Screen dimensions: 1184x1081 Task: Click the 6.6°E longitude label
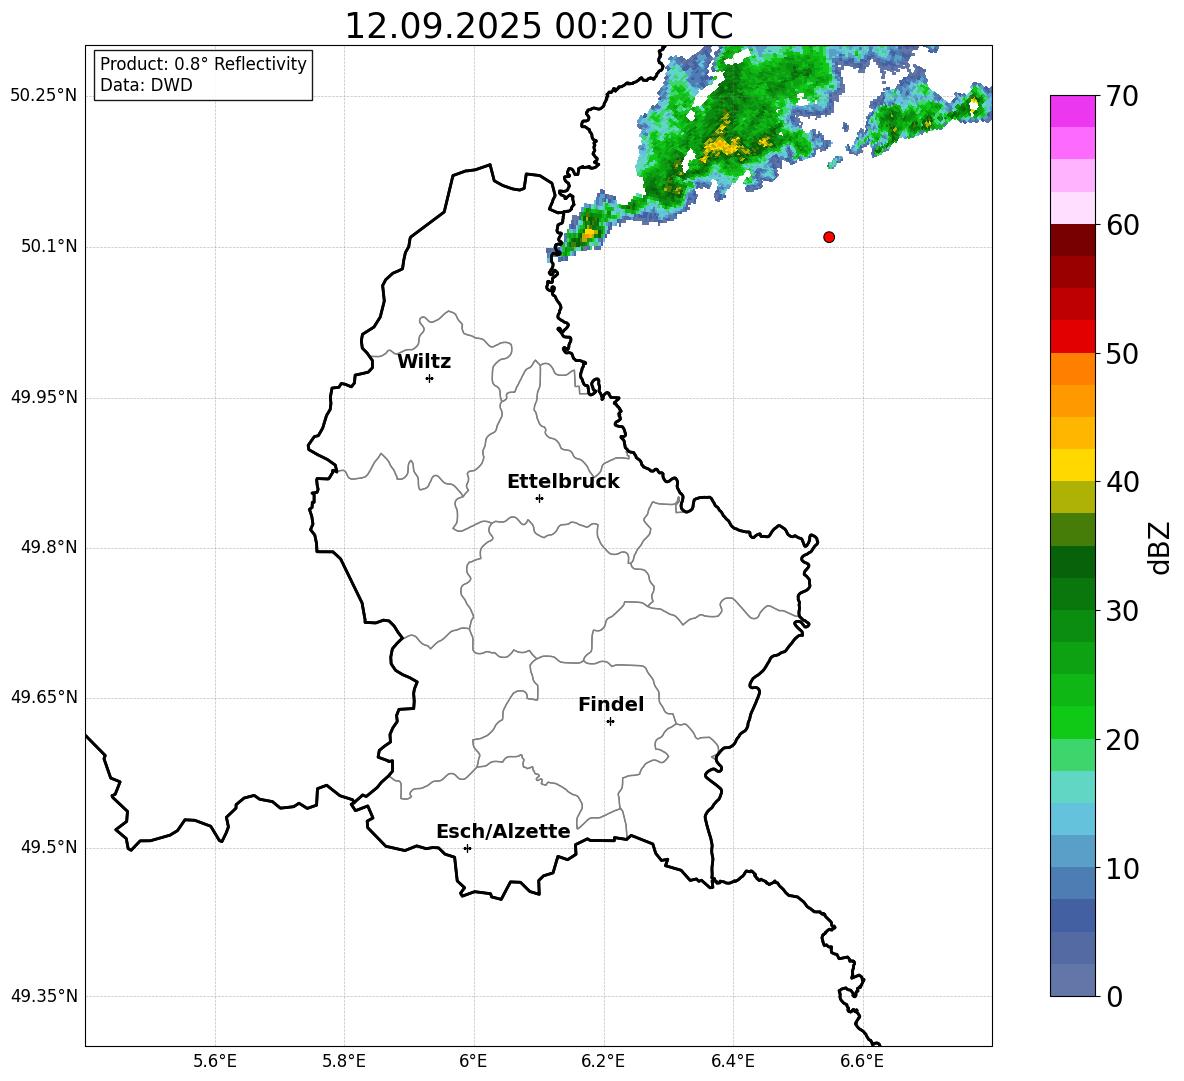(x=862, y=1061)
